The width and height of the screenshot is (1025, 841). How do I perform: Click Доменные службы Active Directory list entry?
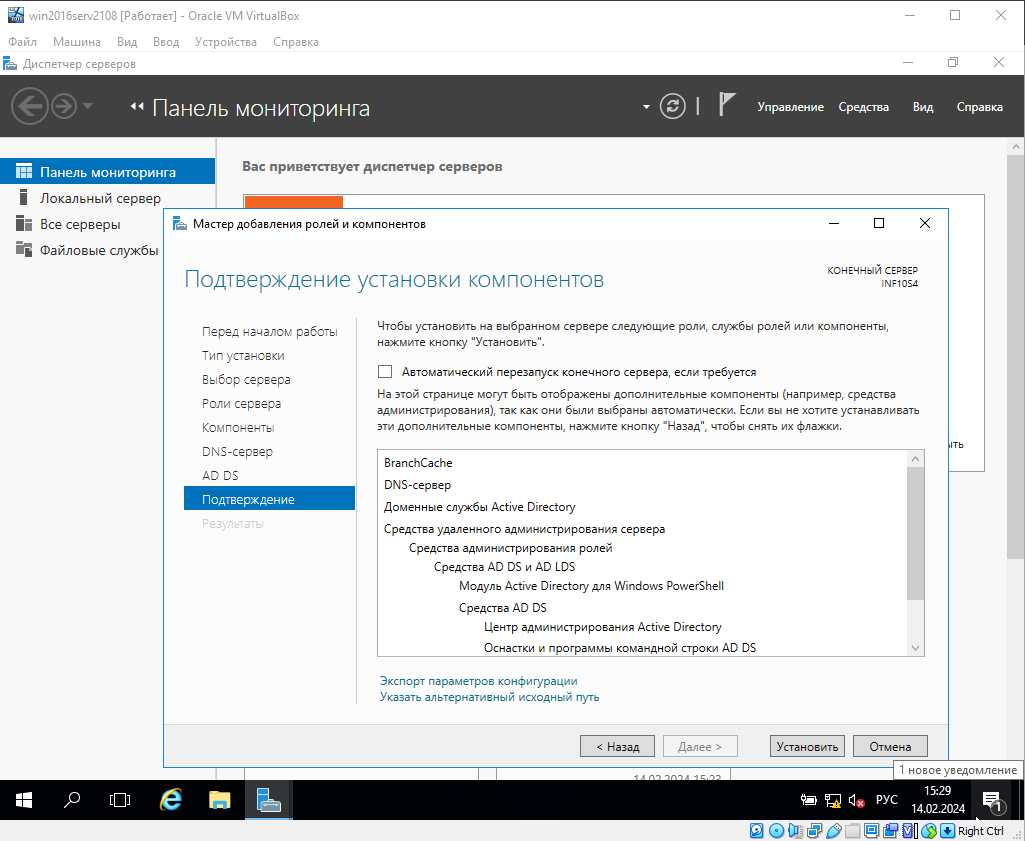point(479,507)
